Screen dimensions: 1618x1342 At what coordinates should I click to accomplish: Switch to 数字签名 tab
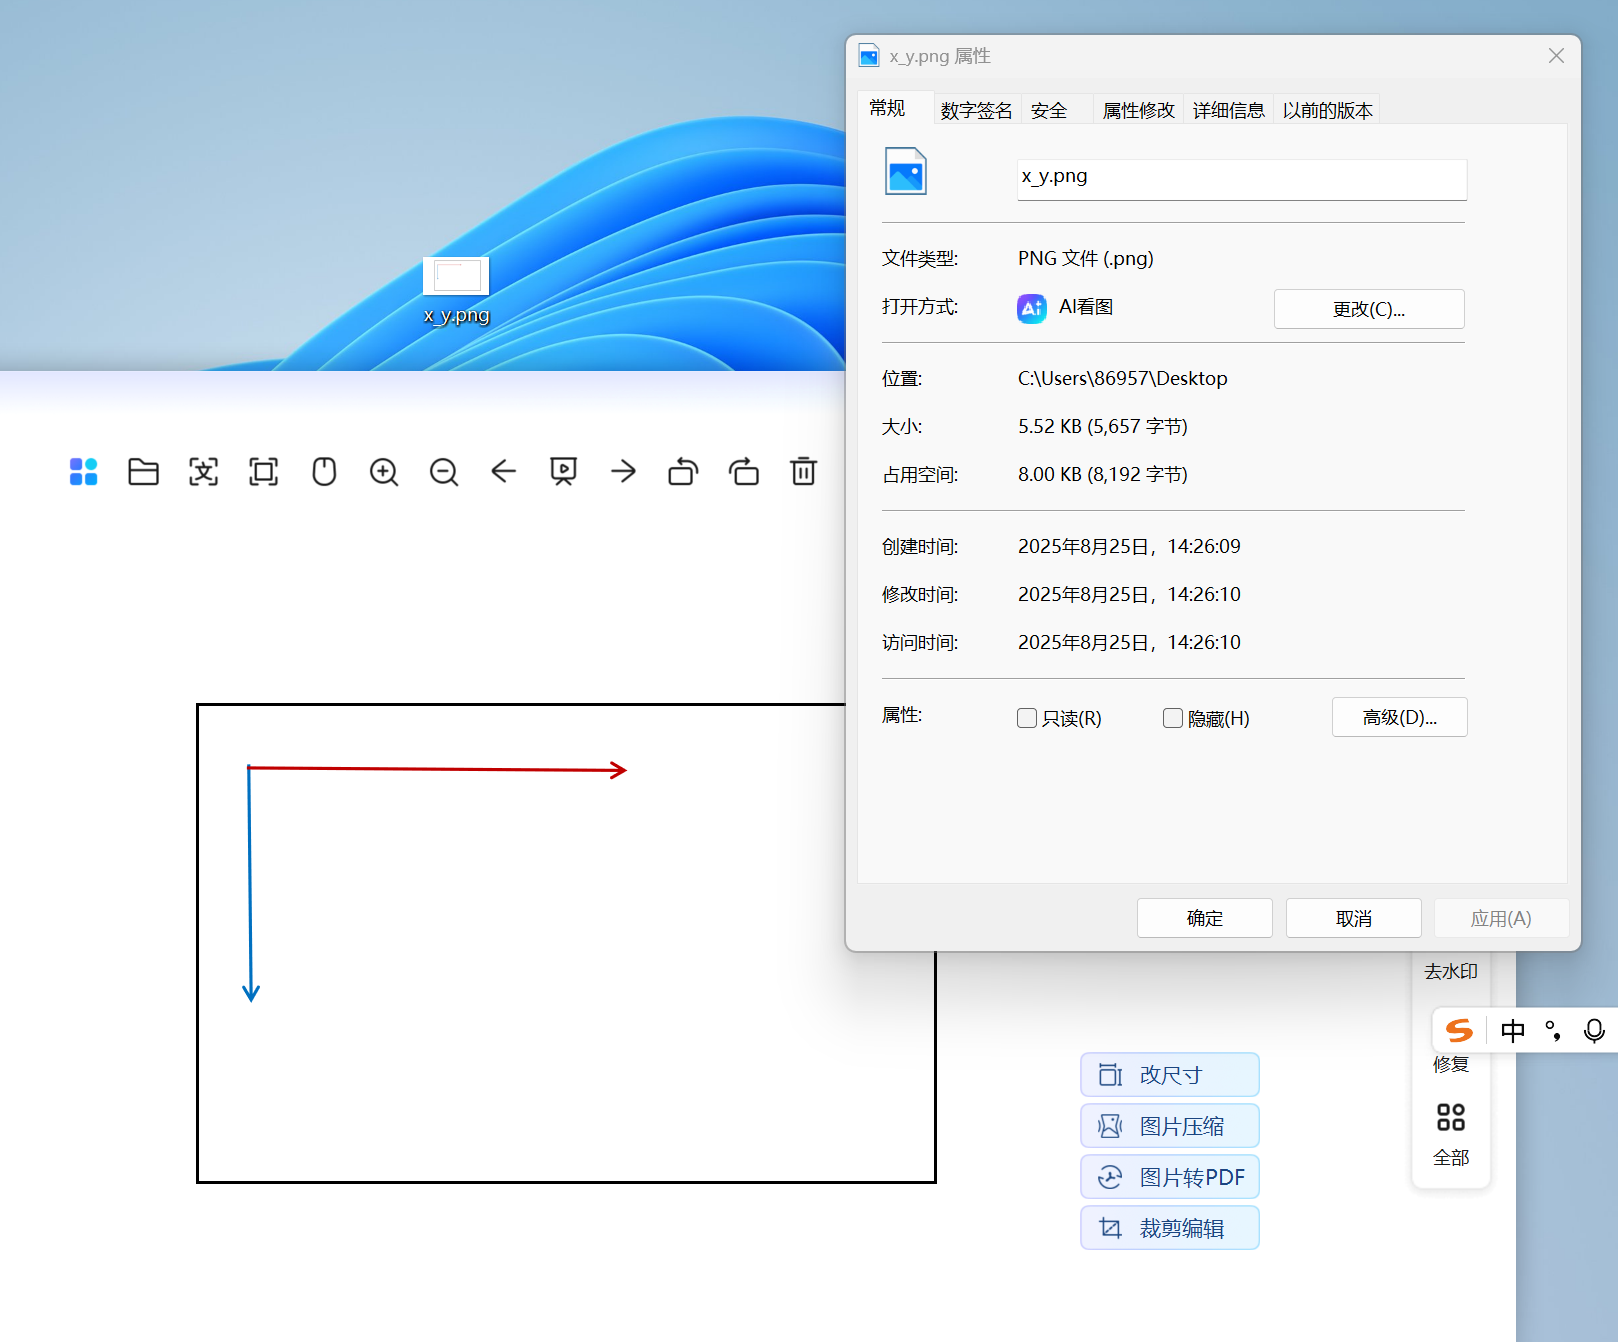pyautogui.click(x=976, y=110)
